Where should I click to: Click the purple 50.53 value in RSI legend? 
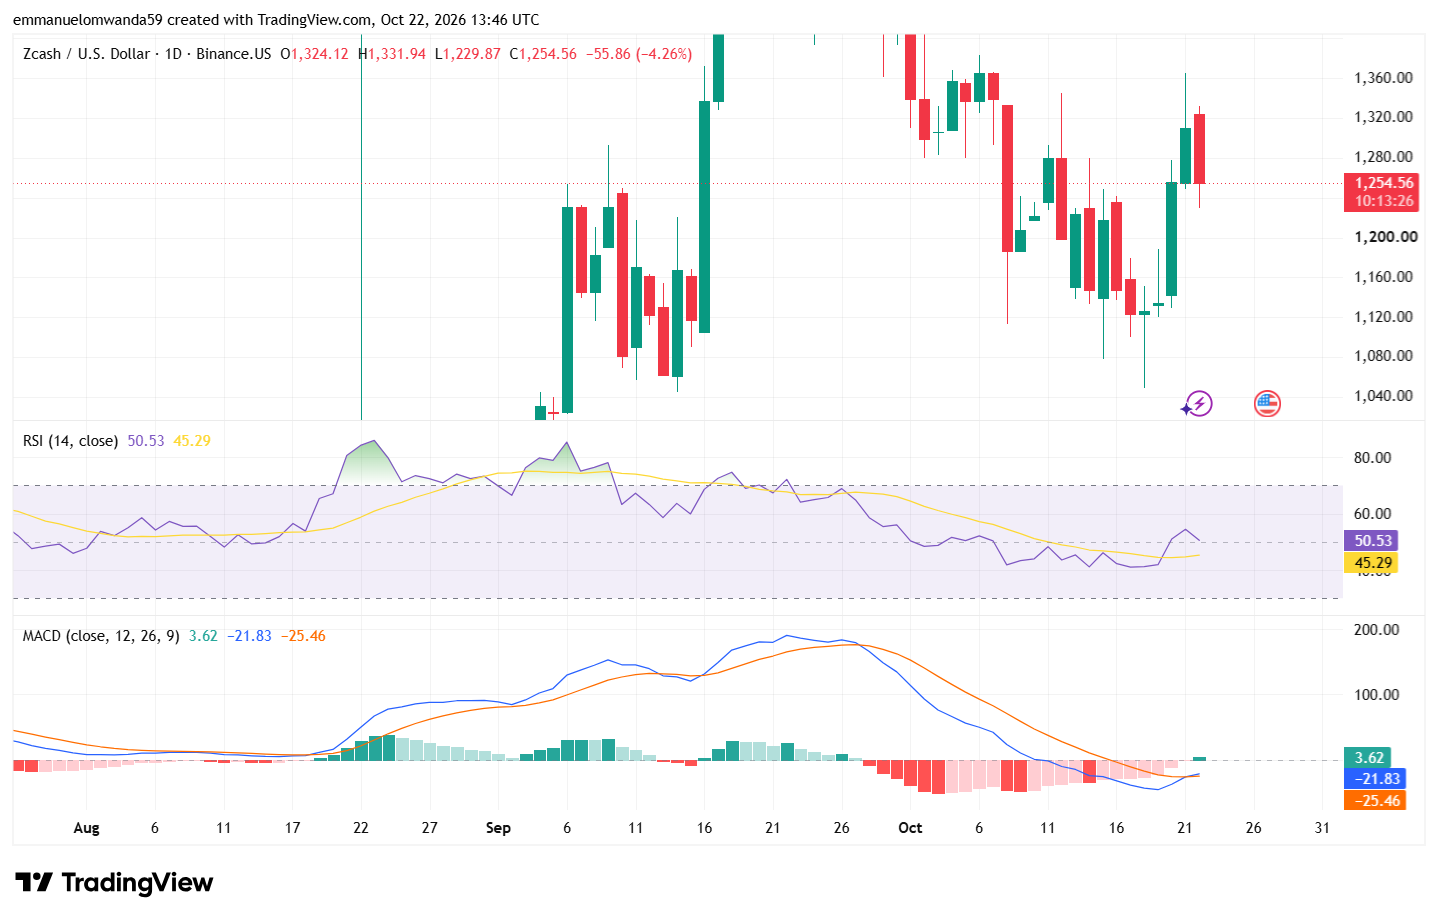point(146,441)
